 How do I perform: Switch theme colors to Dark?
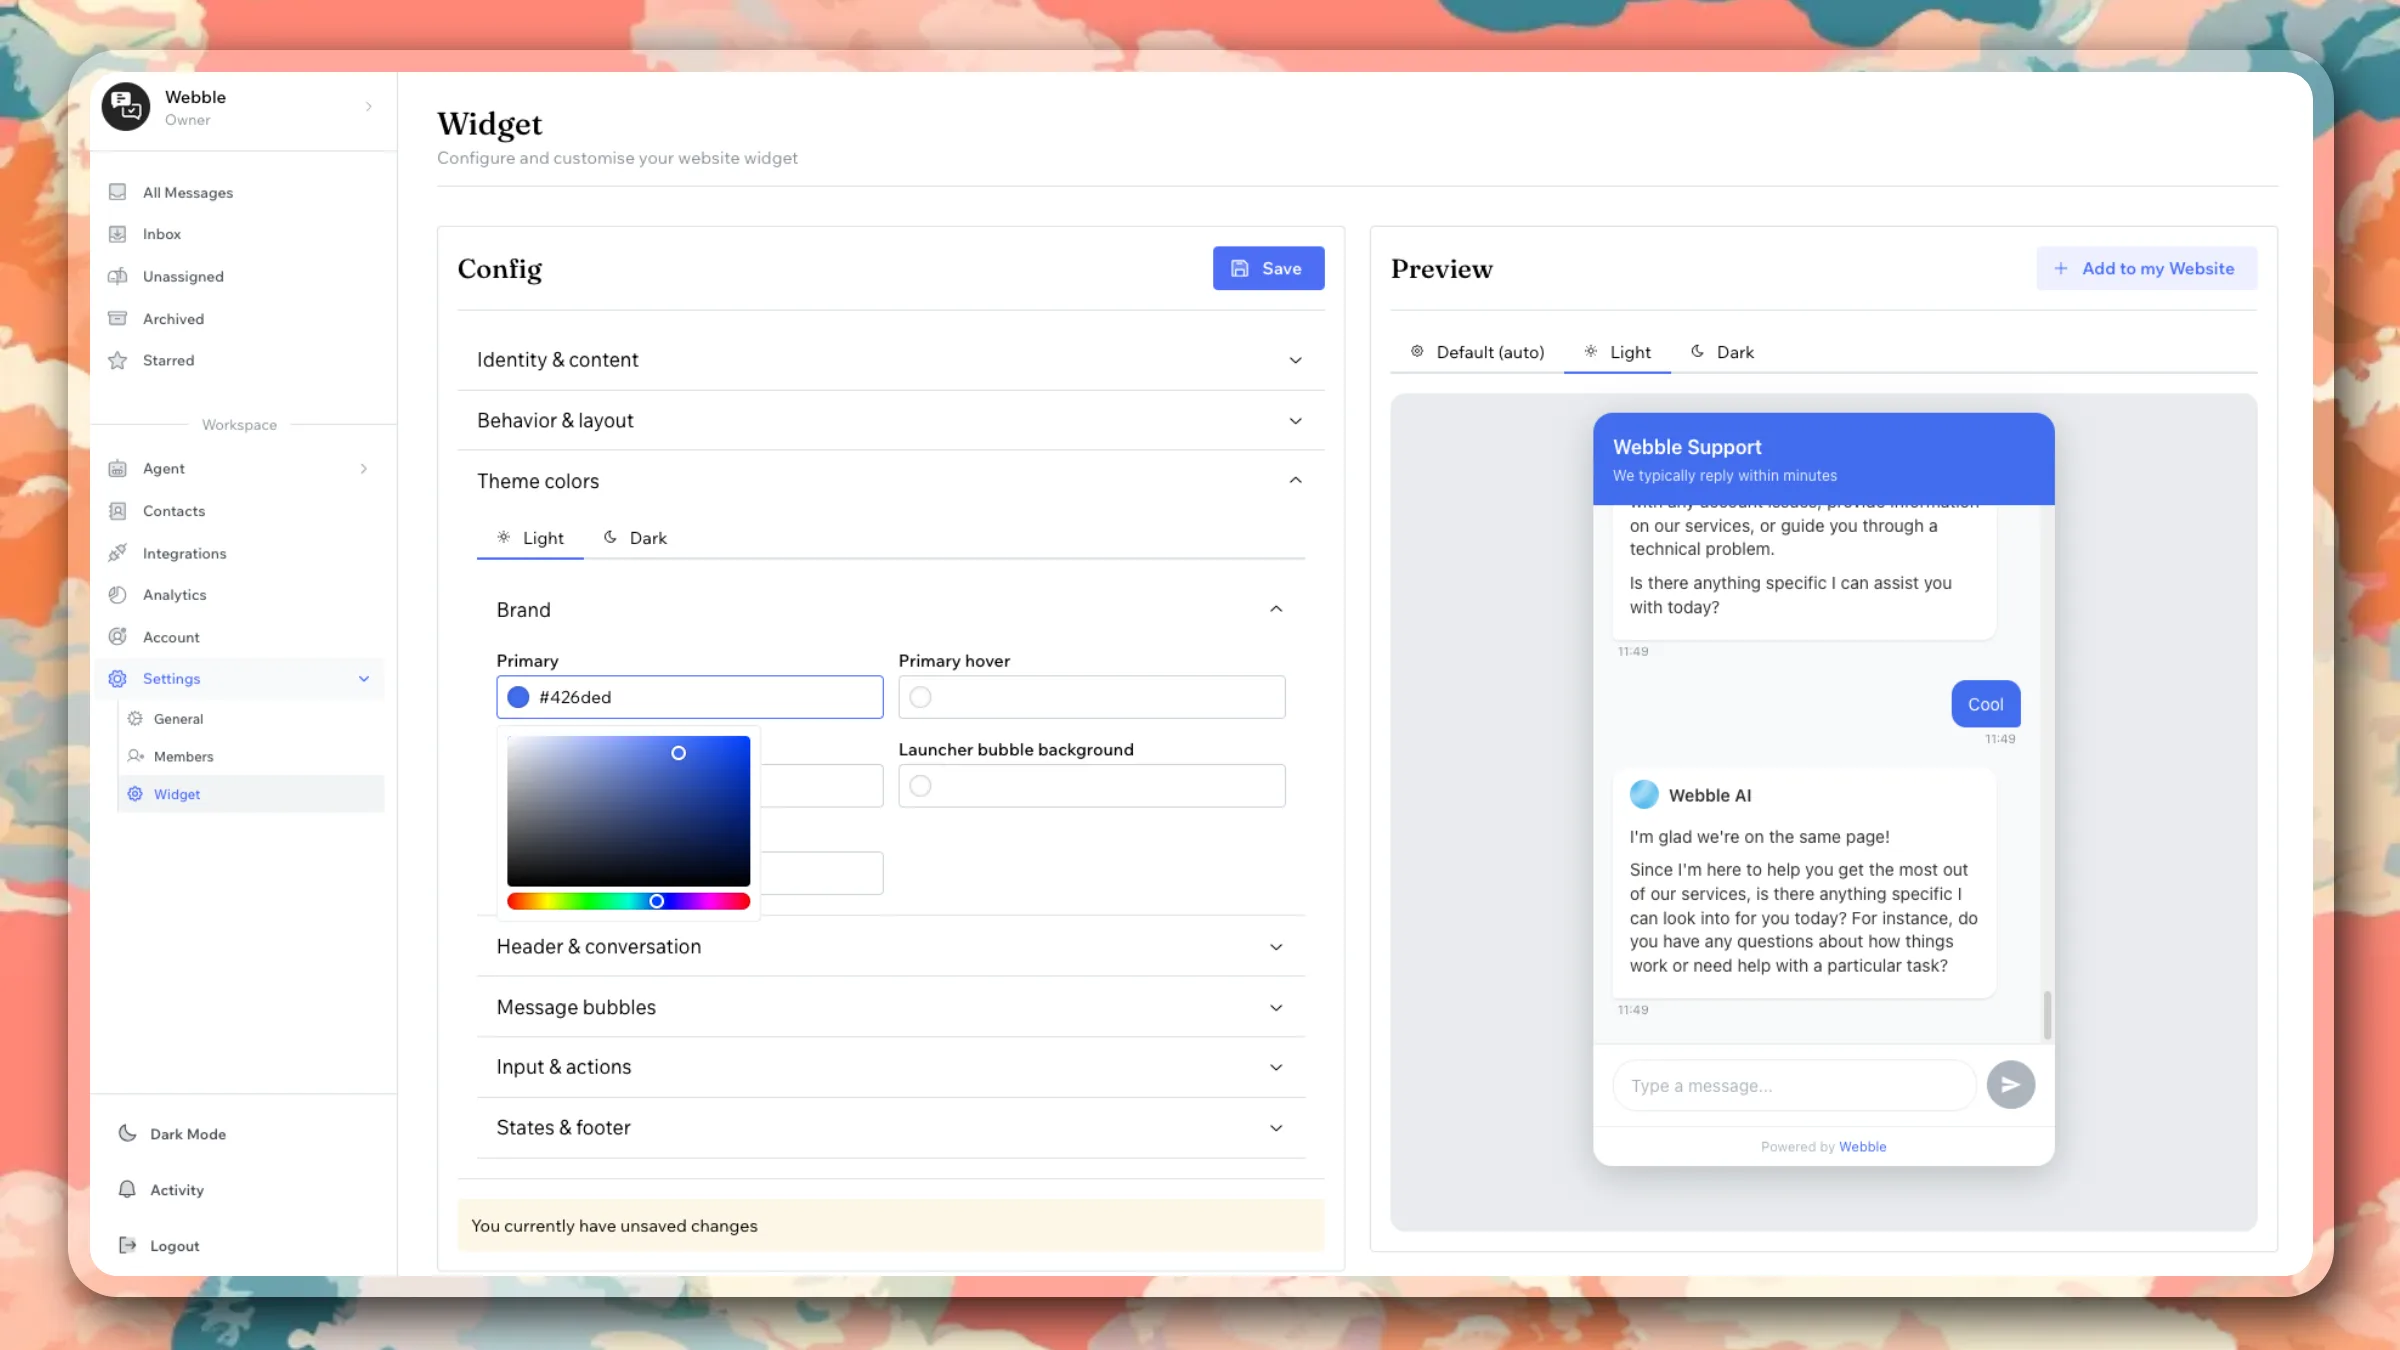pos(635,538)
